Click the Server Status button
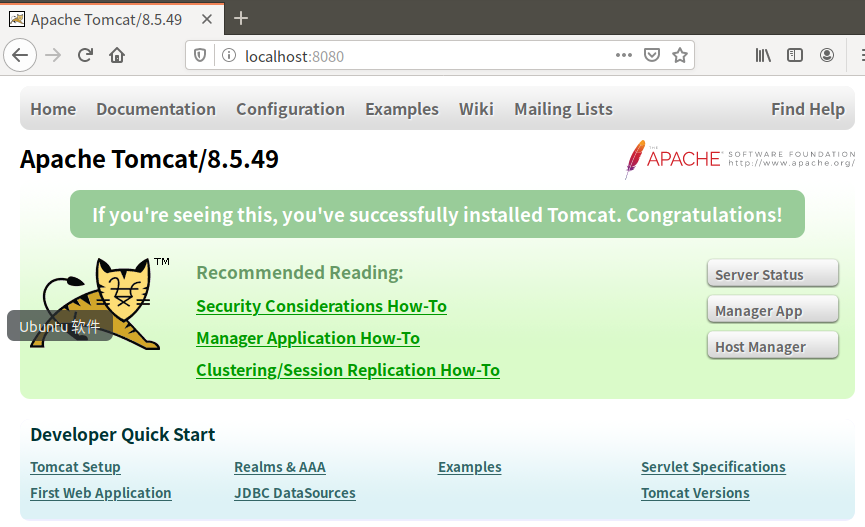This screenshot has height=527, width=865. tap(773, 273)
